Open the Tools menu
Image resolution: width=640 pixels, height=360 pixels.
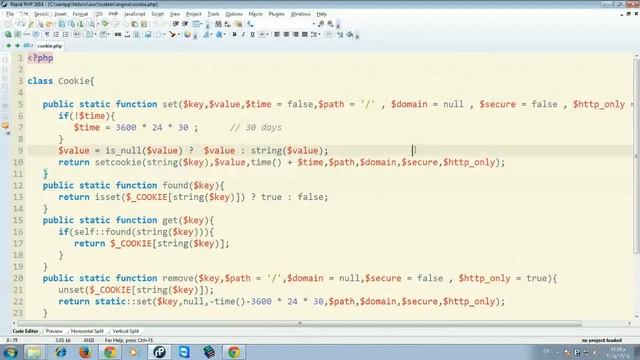(213, 14)
